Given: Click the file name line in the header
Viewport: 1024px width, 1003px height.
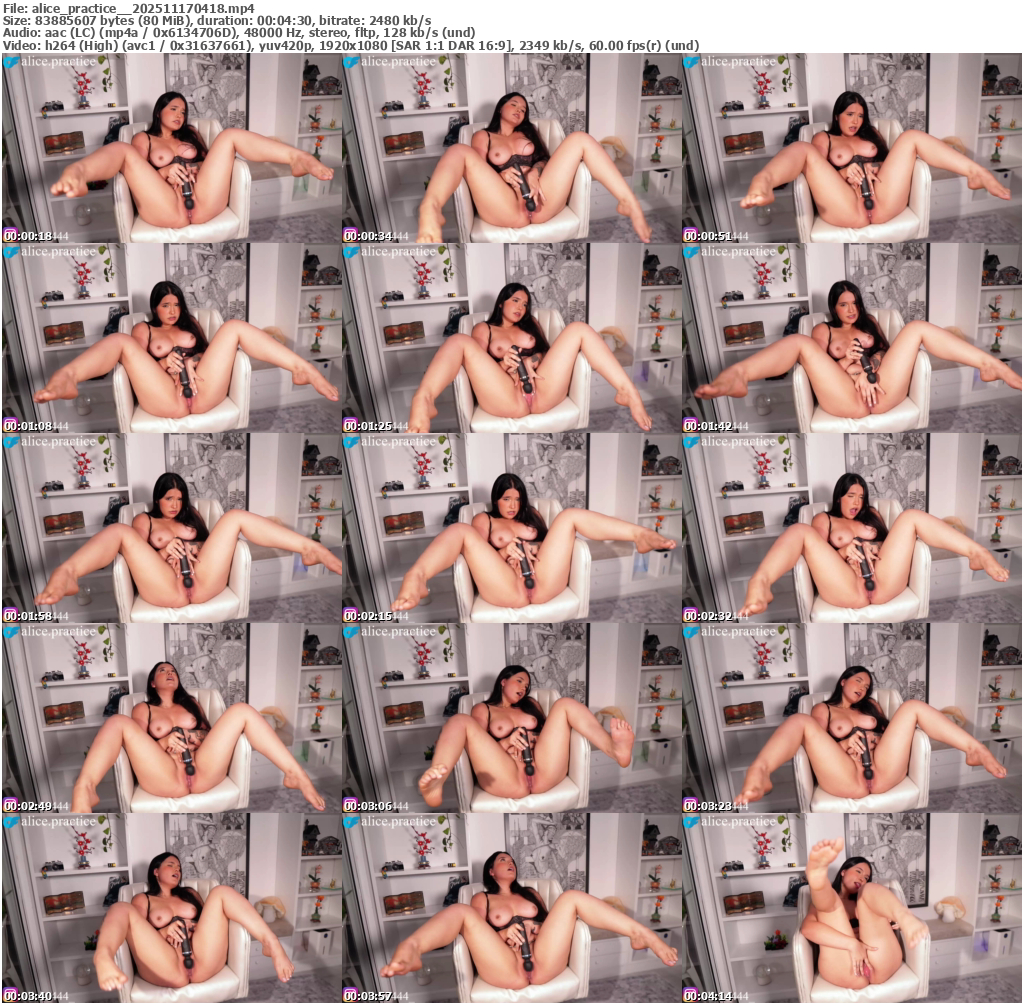Looking at the screenshot, I should (x=129, y=7).
